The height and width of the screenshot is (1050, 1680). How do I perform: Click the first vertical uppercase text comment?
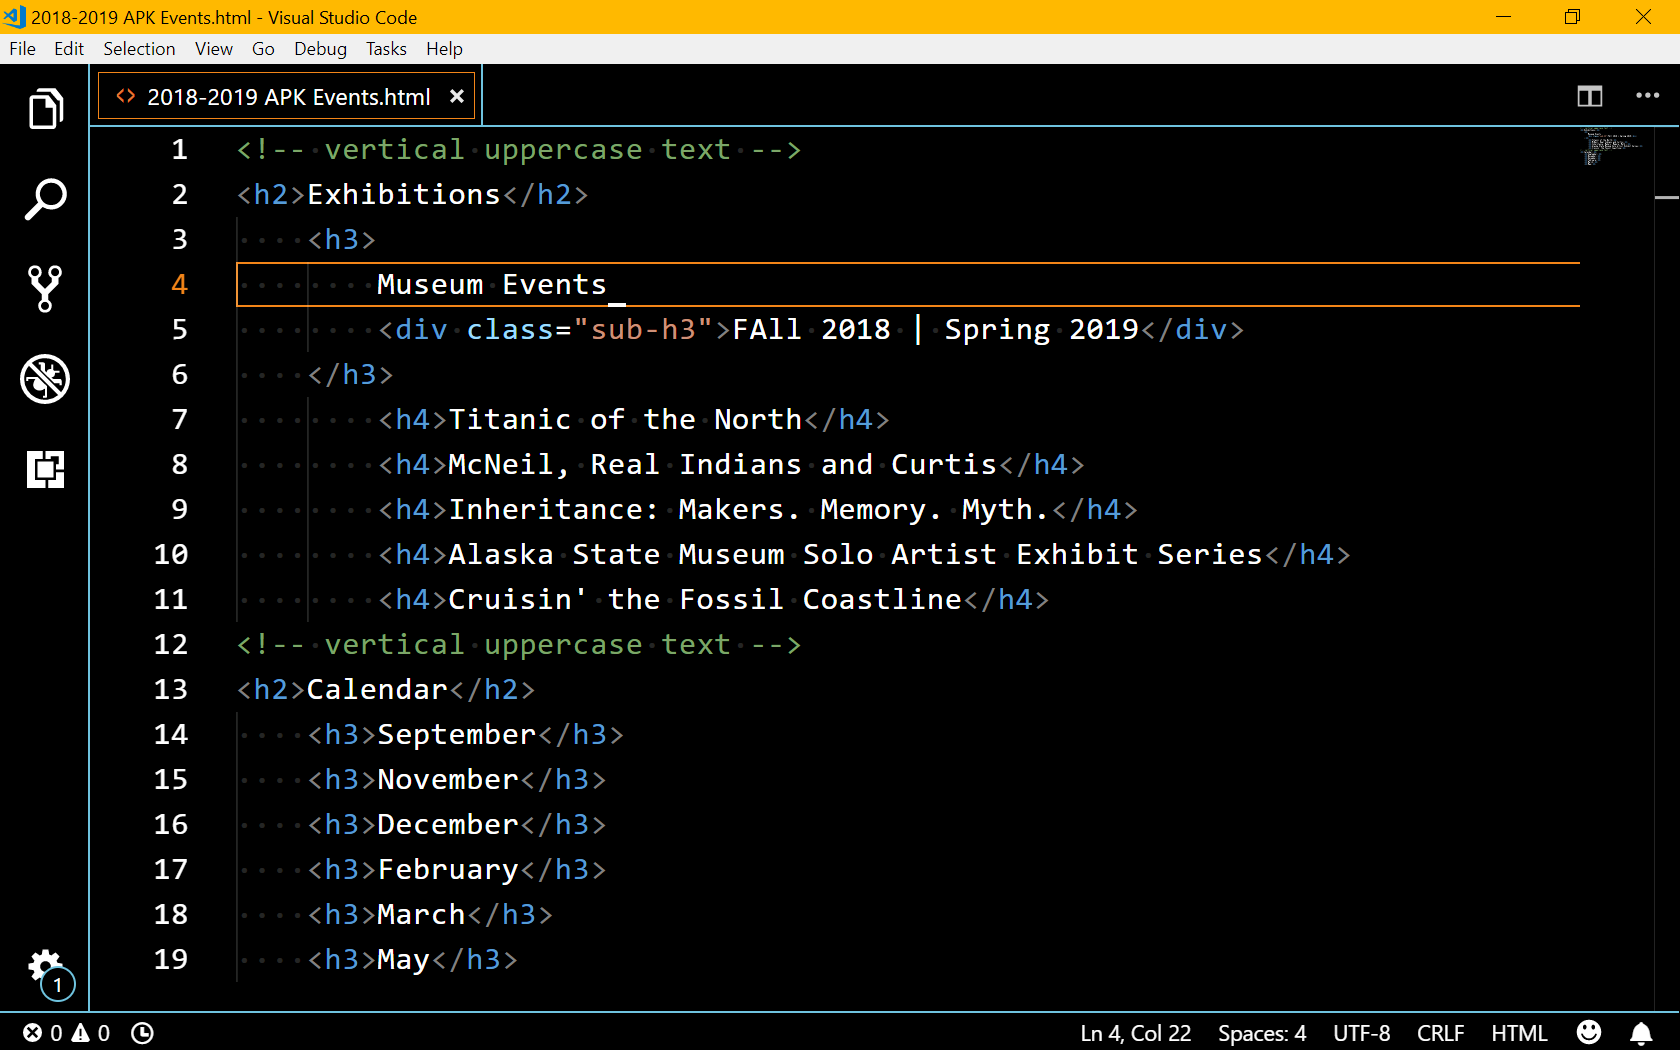pos(519,150)
